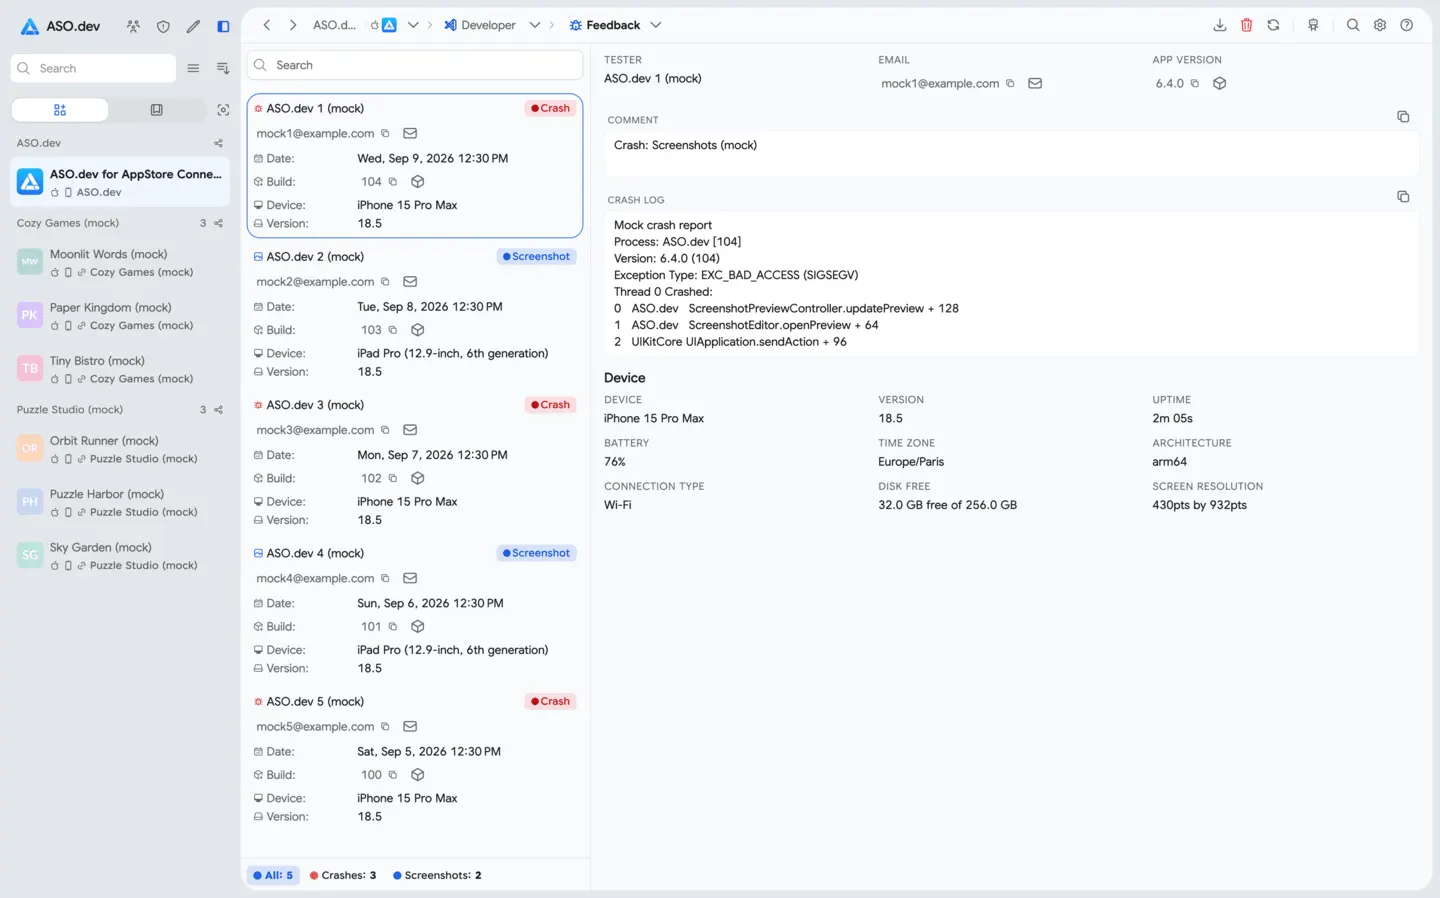
Task: Click the share icon next to Puzzle Studio (mock)
Action: click(x=219, y=410)
